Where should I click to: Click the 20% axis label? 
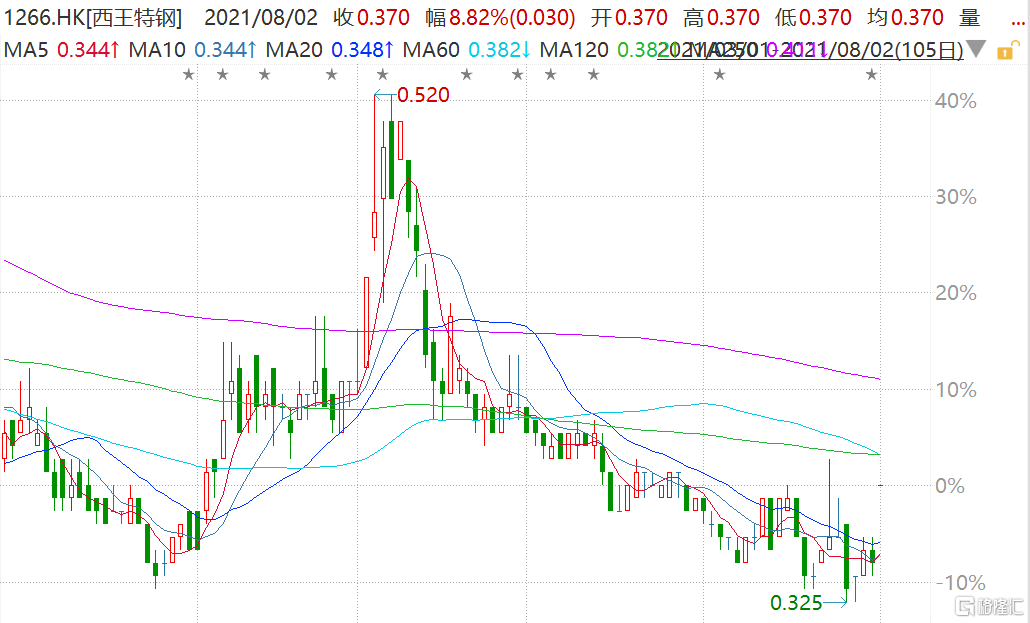956,293
